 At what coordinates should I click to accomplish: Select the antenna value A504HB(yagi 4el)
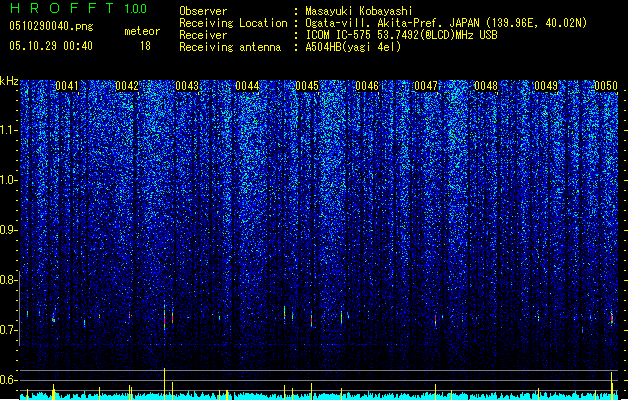click(x=353, y=47)
